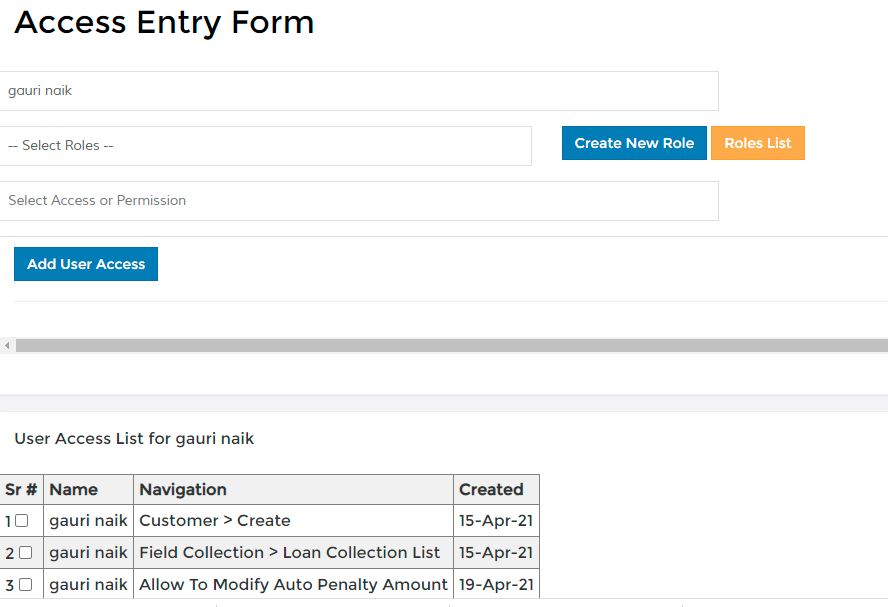Tick the checkbox in row 1
Image resolution: width=888 pixels, height=607 pixels.
coord(22,520)
